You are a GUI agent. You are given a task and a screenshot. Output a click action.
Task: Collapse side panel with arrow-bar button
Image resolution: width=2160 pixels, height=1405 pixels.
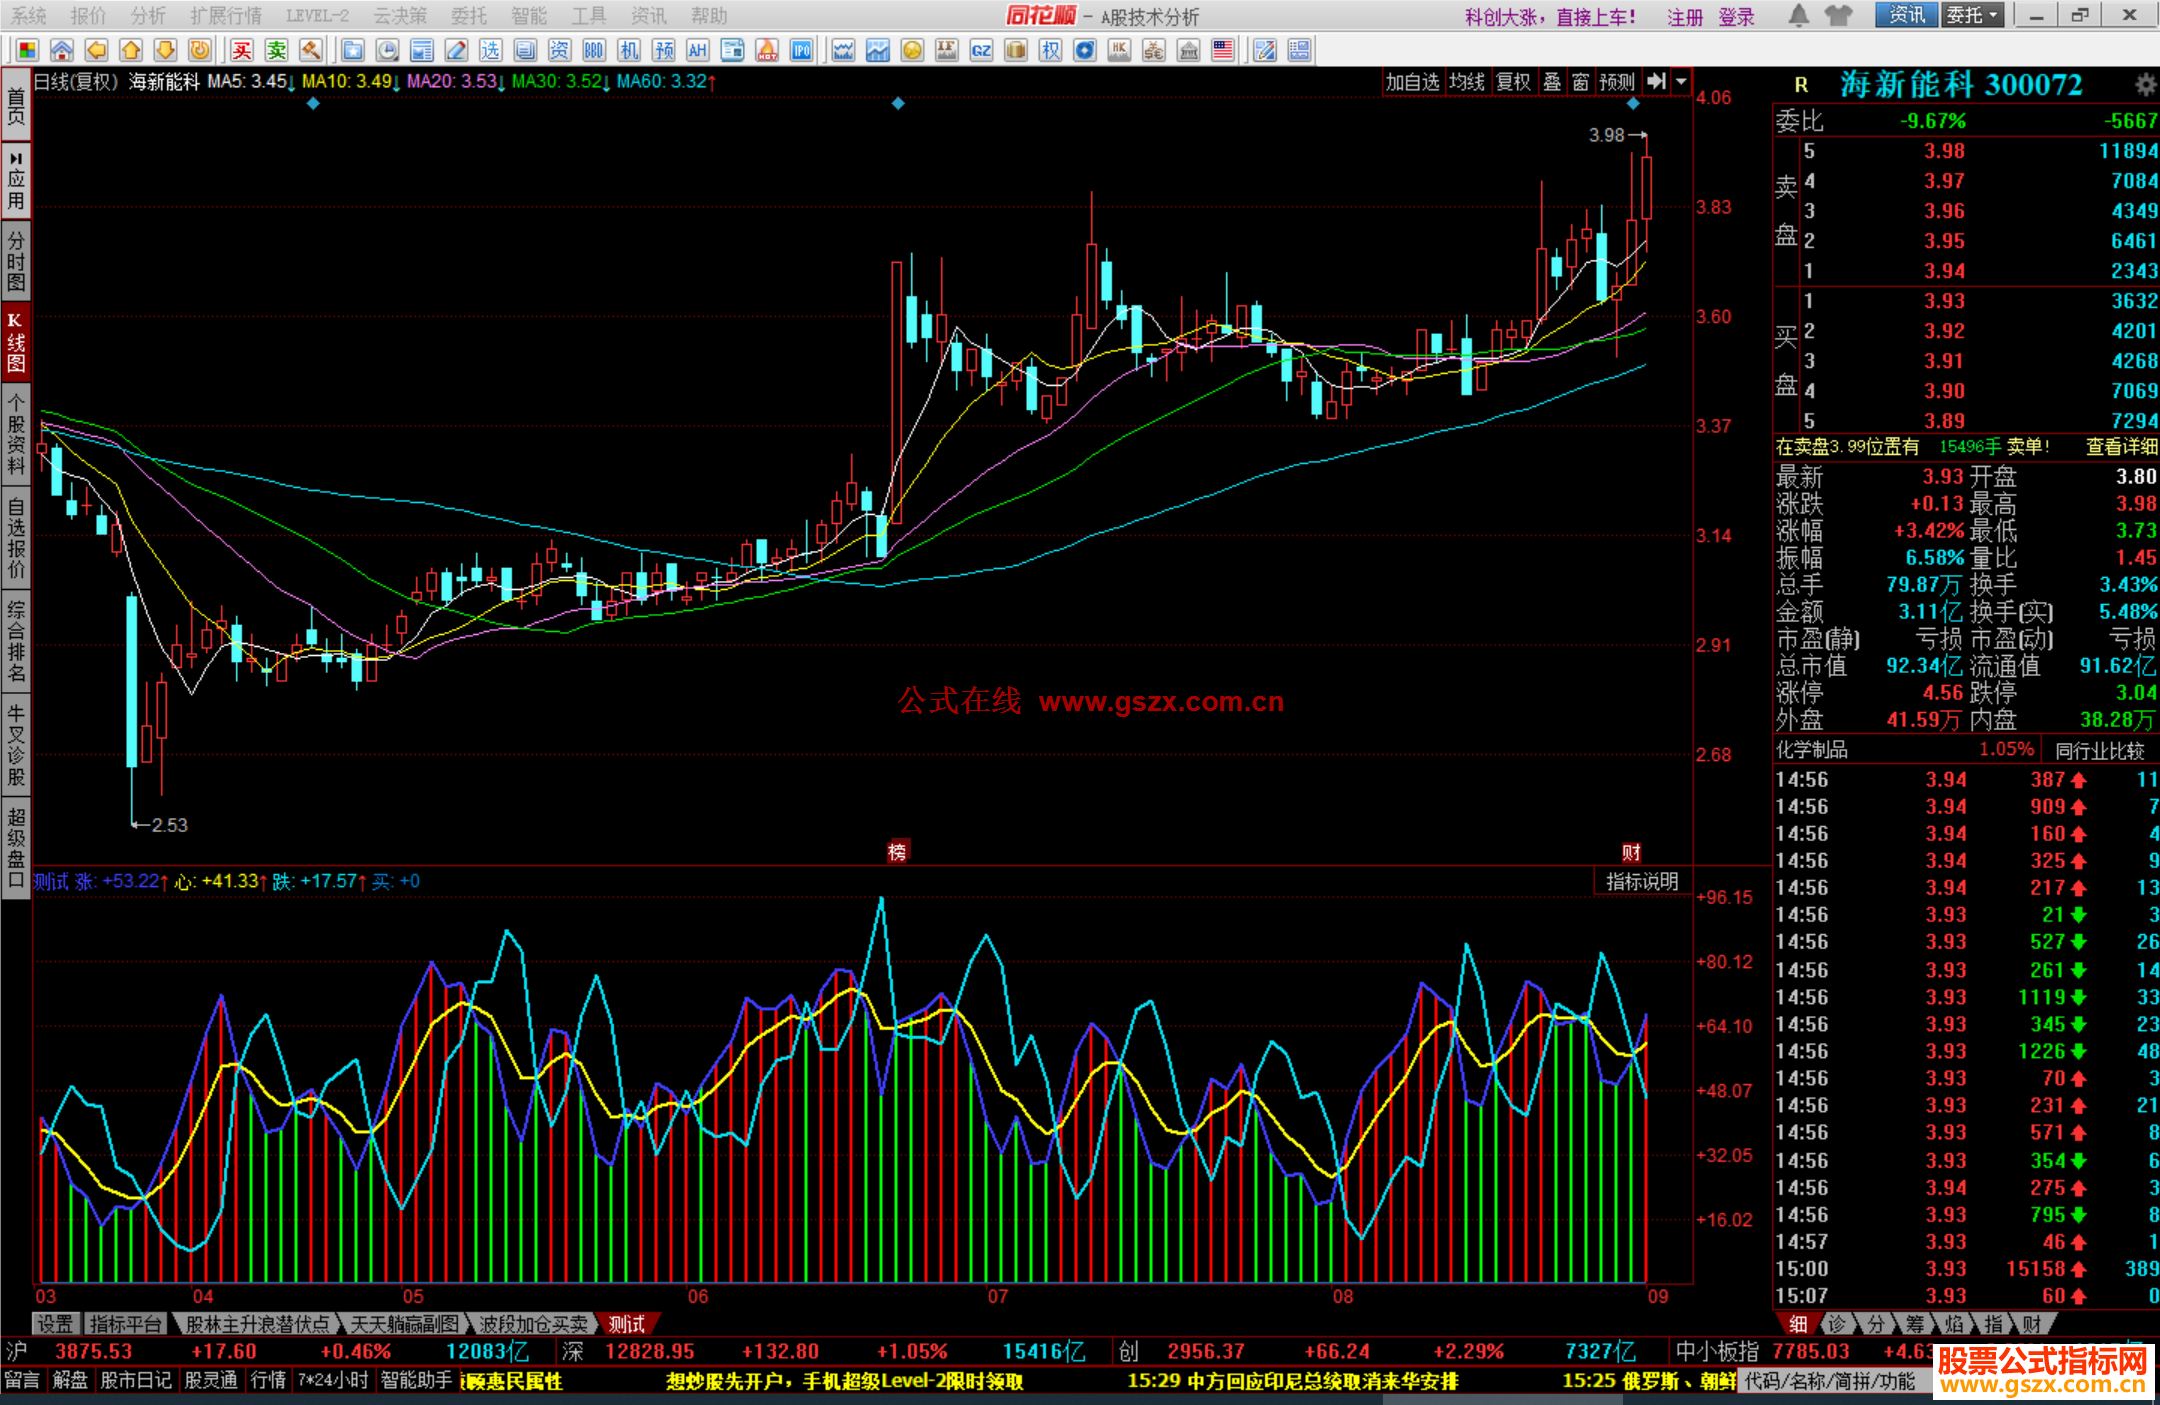[x=1656, y=82]
